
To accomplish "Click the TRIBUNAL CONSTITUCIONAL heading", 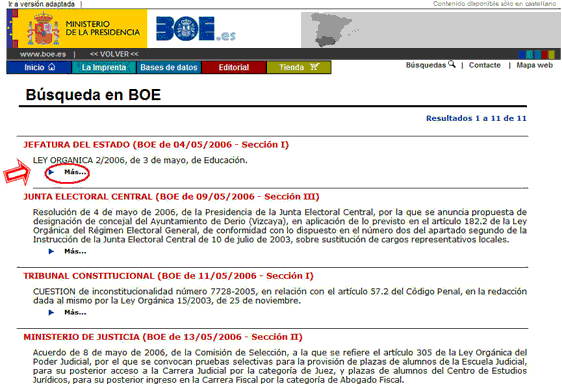I will [x=168, y=276].
